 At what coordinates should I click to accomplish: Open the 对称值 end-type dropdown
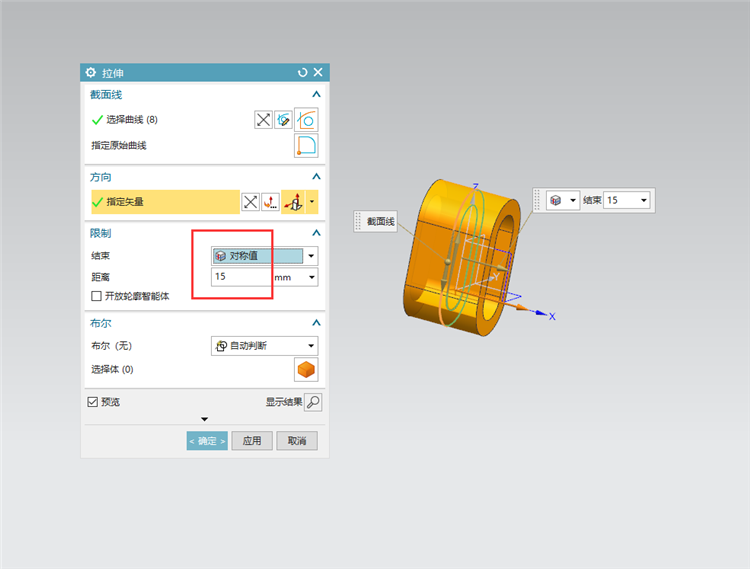click(265, 256)
